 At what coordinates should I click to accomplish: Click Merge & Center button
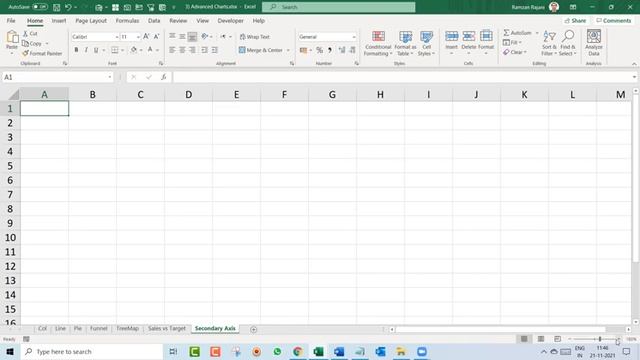[x=261, y=50]
